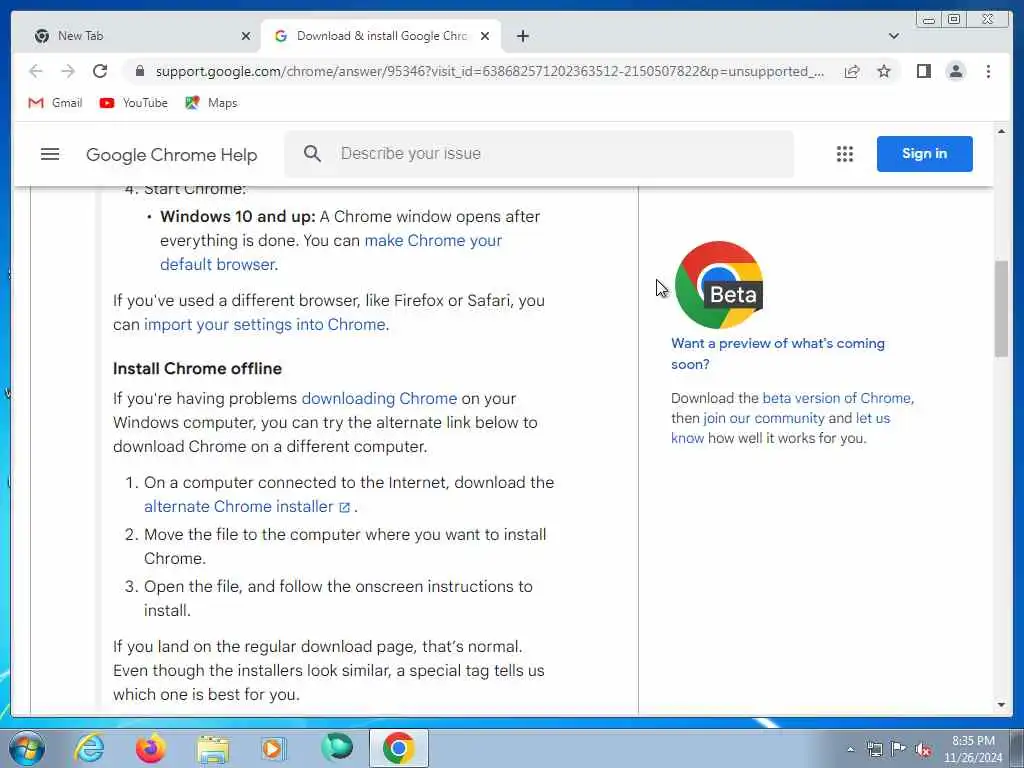Click the muted volume tray icon
Viewport: 1024px width, 768px height.
[923, 749]
